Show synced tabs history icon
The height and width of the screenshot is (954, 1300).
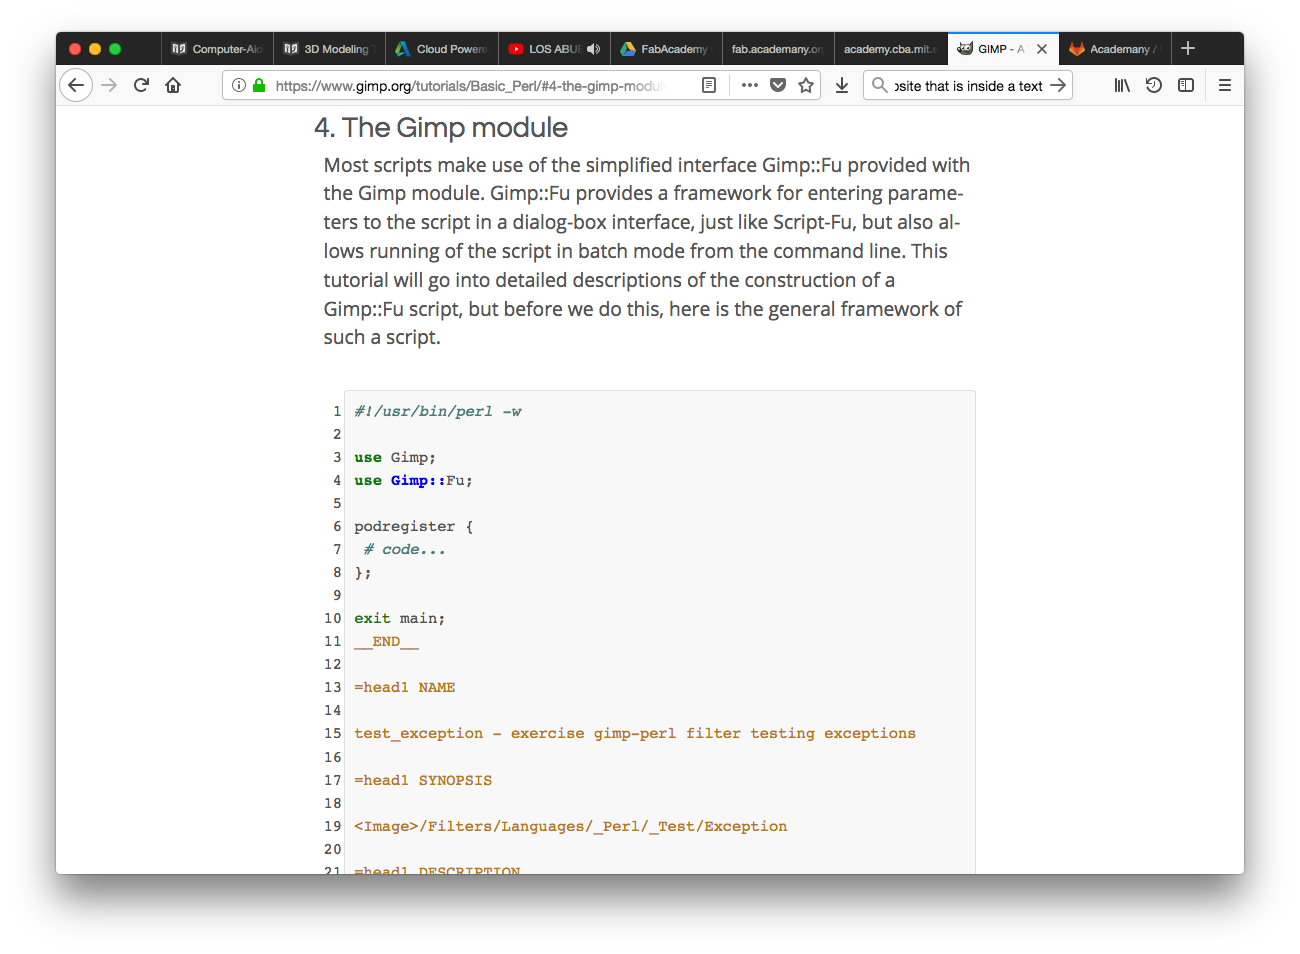(x=1154, y=86)
